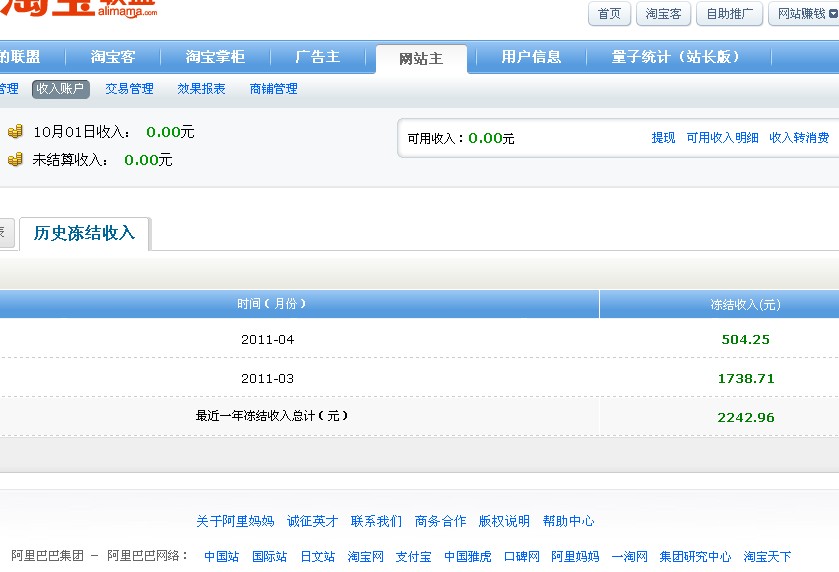Go to 首页 button
This screenshot has height=572, width=839.
coord(609,13)
